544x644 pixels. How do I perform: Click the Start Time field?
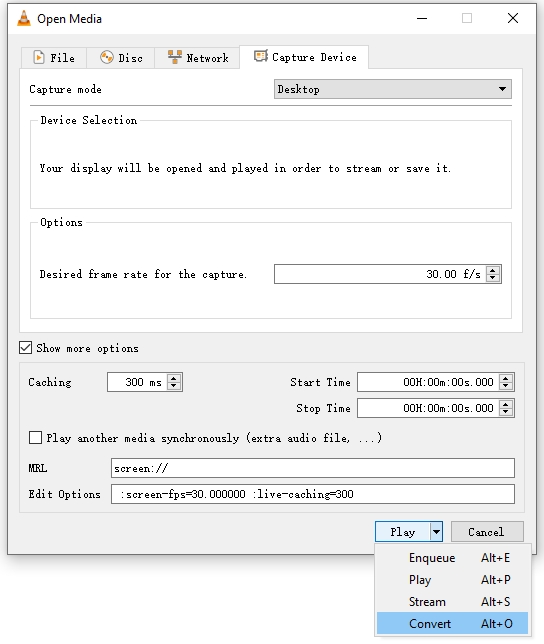[428, 382]
